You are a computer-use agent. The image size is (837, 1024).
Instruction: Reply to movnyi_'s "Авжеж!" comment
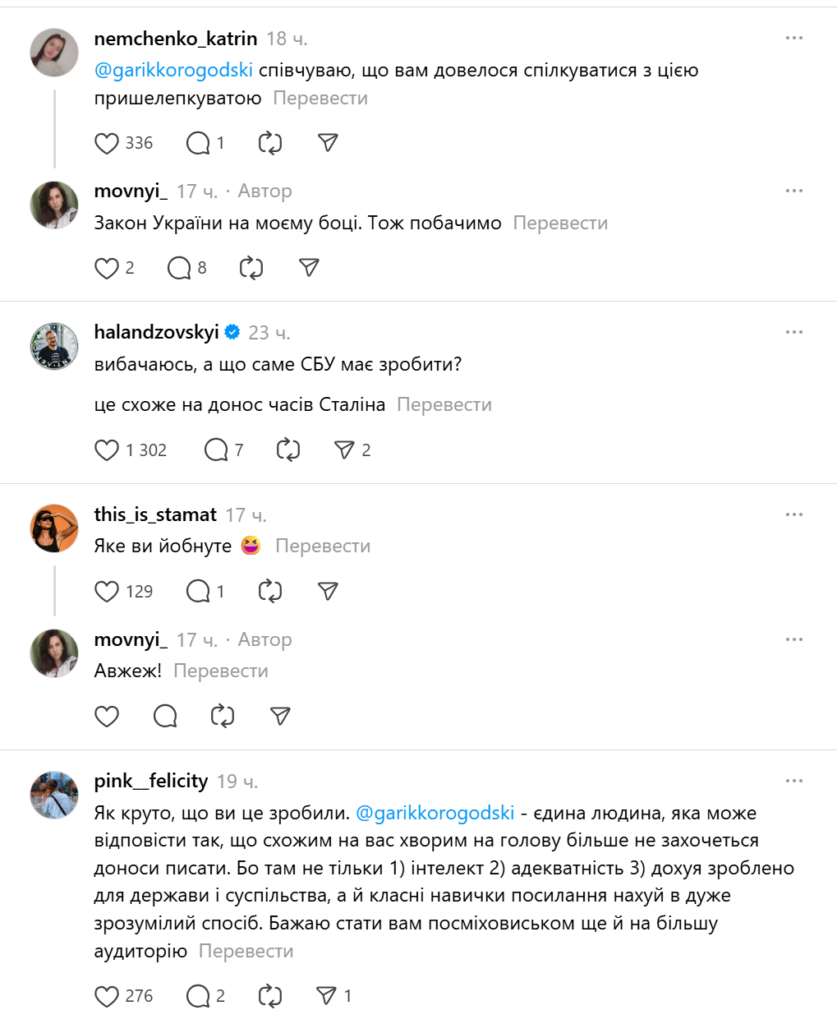(x=166, y=716)
